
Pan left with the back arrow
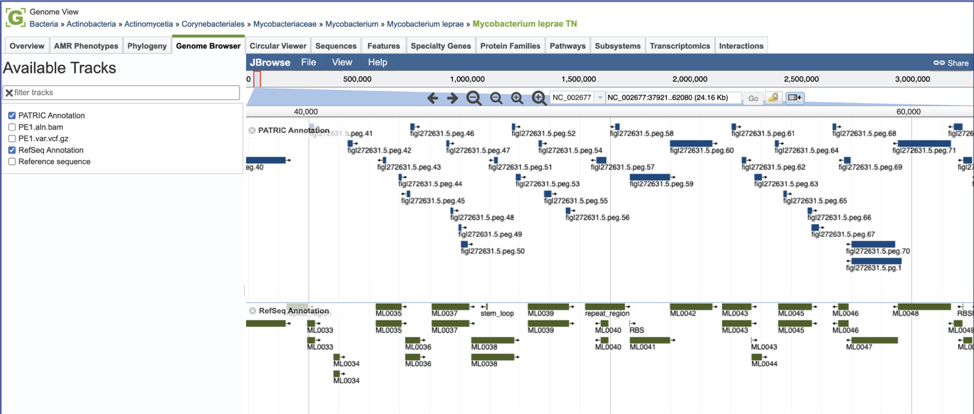433,98
